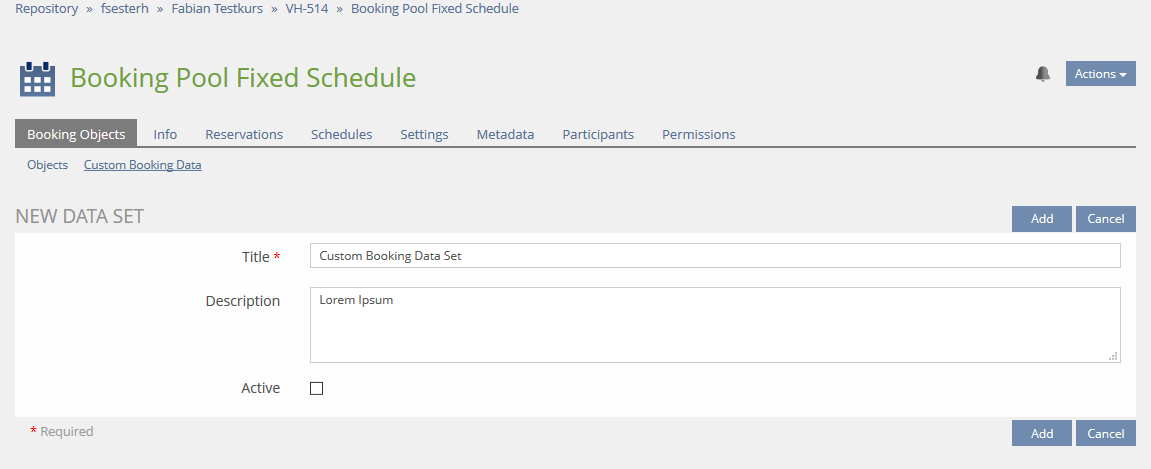This screenshot has width=1151, height=469.
Task: Open the Objects sub-tab
Action: (47, 165)
